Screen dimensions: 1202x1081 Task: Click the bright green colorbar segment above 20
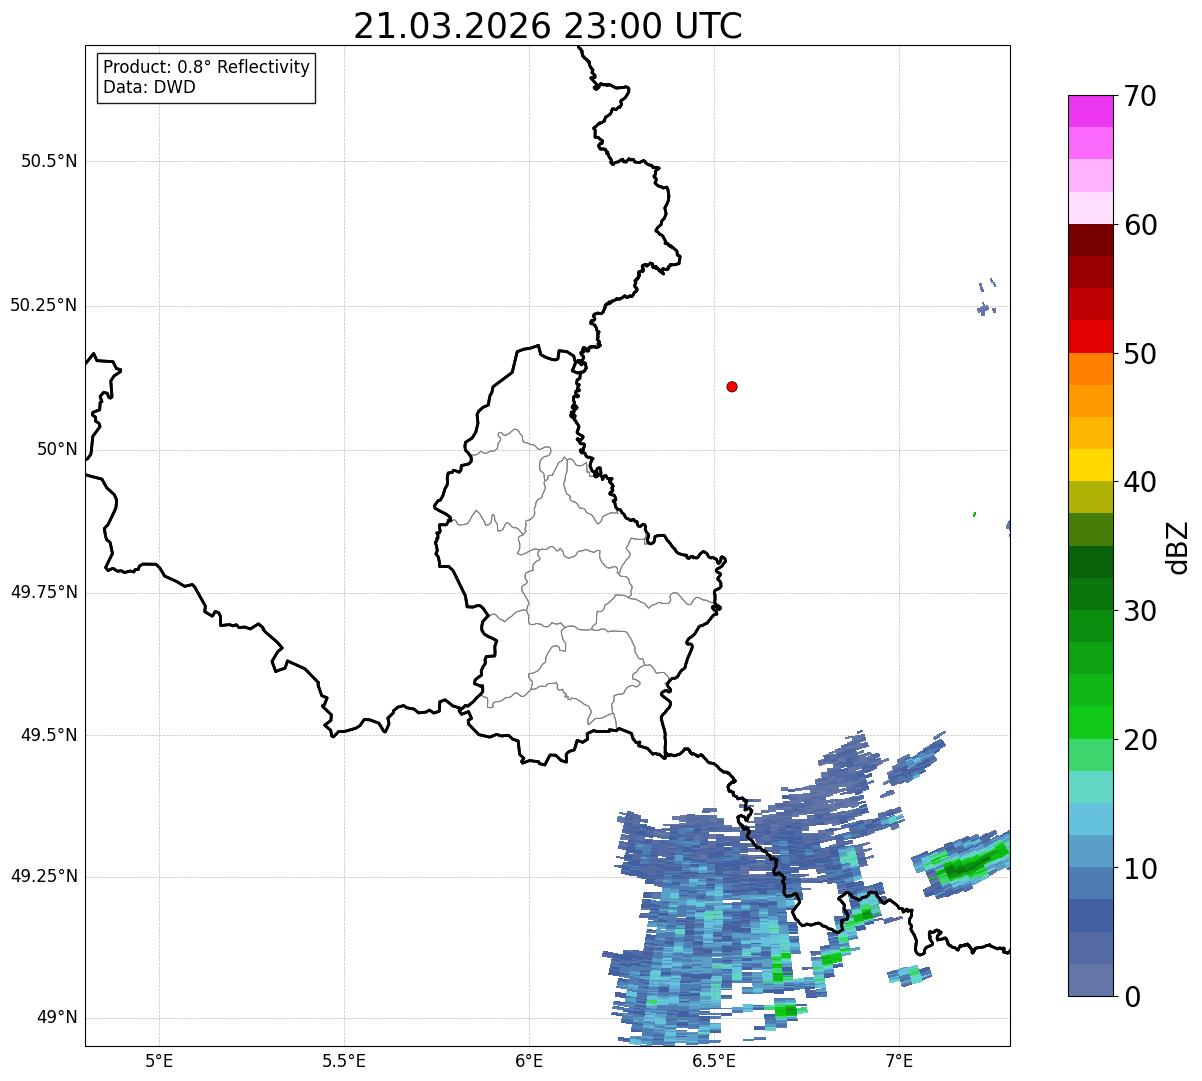[1091, 722]
